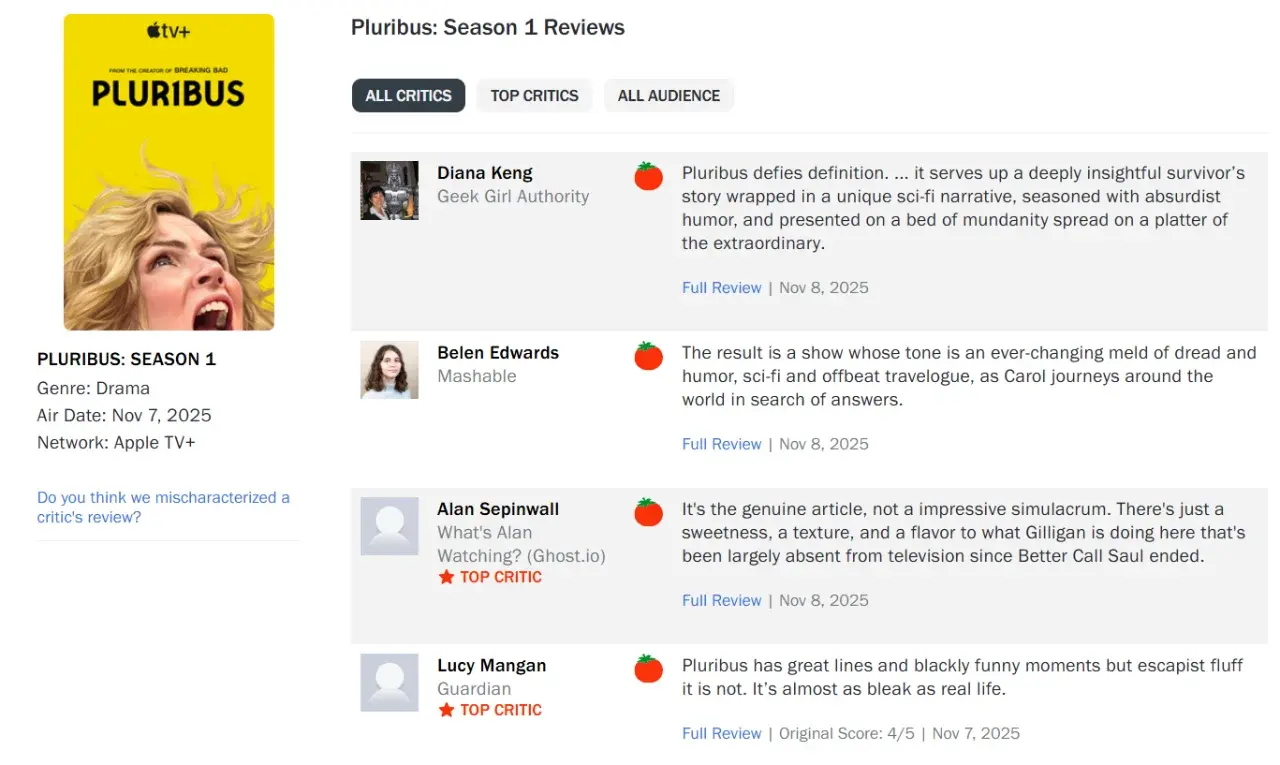The image size is (1280, 765).
Task: Click Lucy Mangan's placeholder avatar icon
Action: (389, 683)
